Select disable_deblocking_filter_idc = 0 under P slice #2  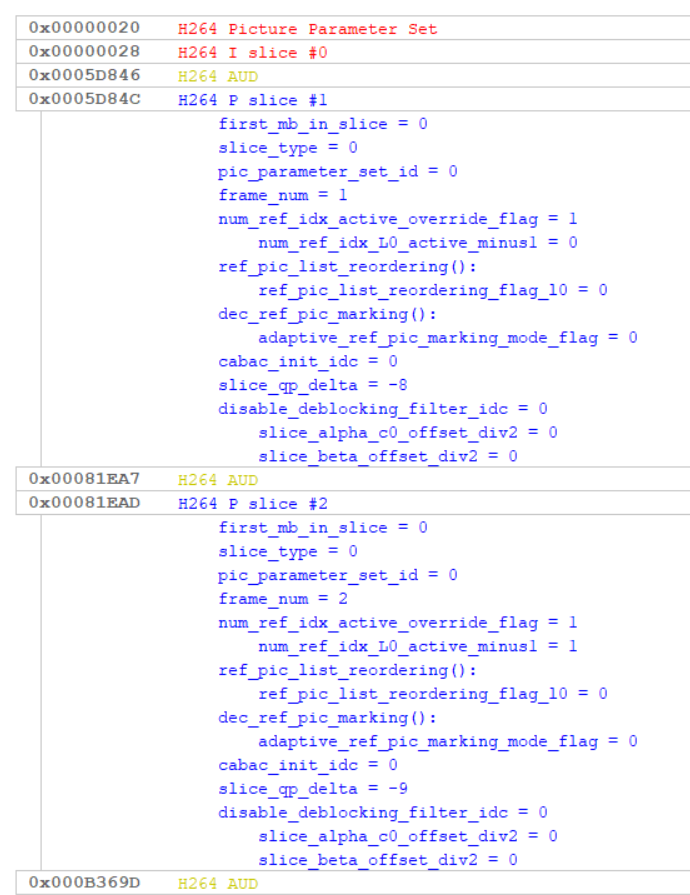pyautogui.click(x=383, y=812)
